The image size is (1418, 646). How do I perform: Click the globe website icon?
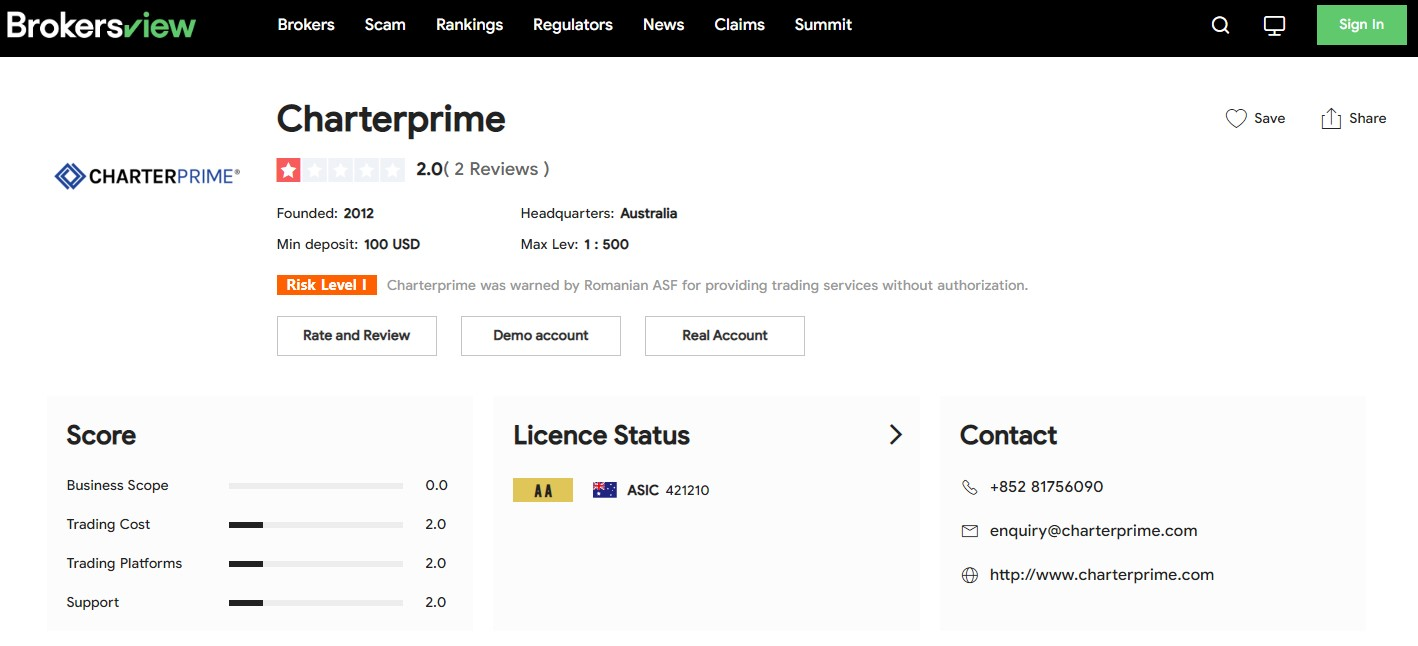[x=969, y=575]
